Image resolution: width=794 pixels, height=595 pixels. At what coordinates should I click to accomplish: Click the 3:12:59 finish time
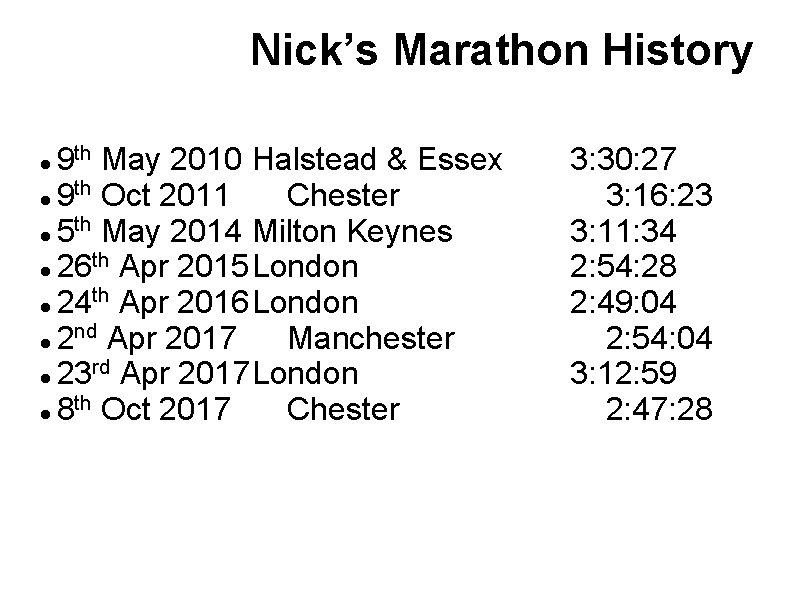623,373
